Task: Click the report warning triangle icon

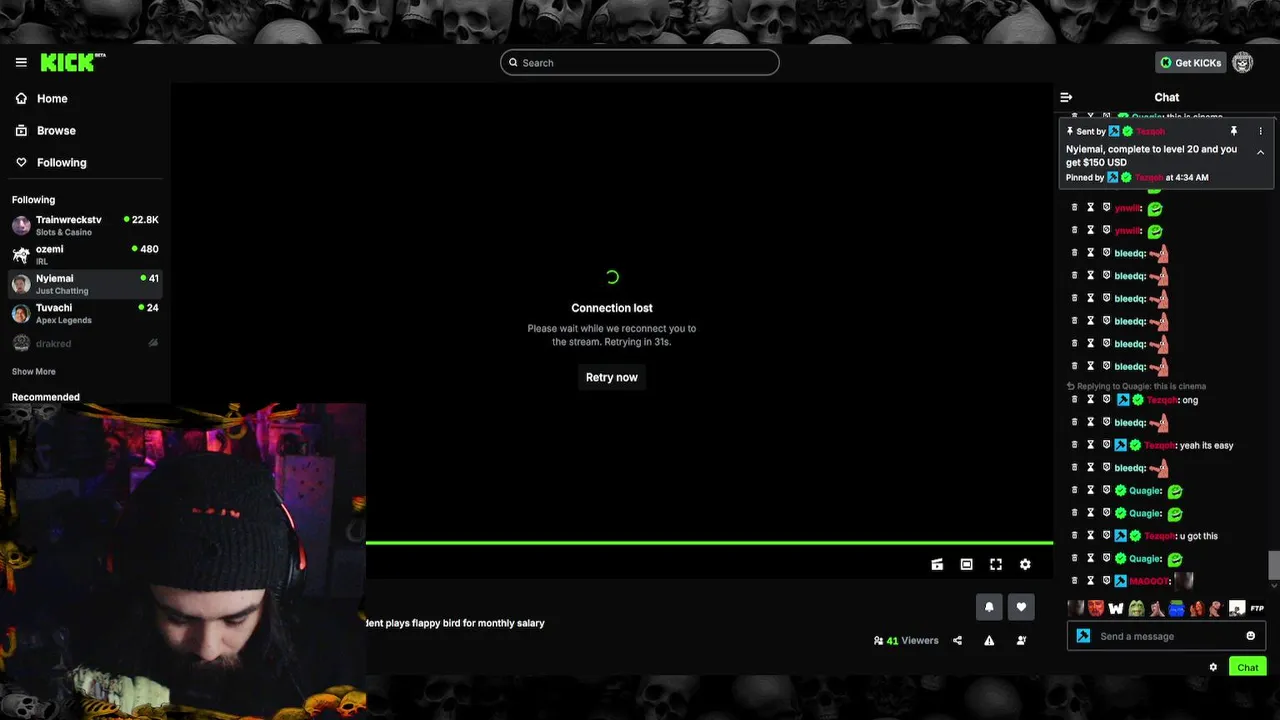Action: [x=989, y=640]
